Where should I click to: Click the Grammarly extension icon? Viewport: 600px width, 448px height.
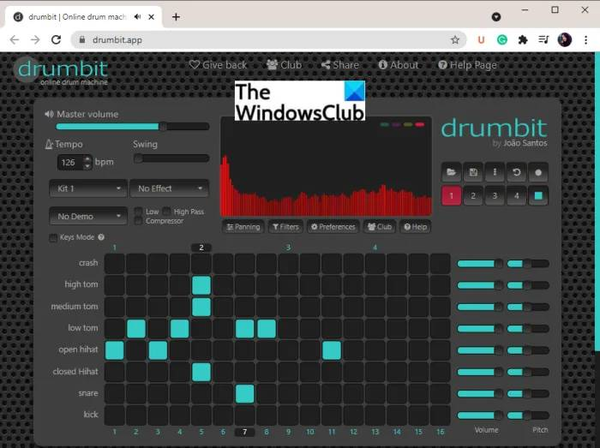coord(502,40)
